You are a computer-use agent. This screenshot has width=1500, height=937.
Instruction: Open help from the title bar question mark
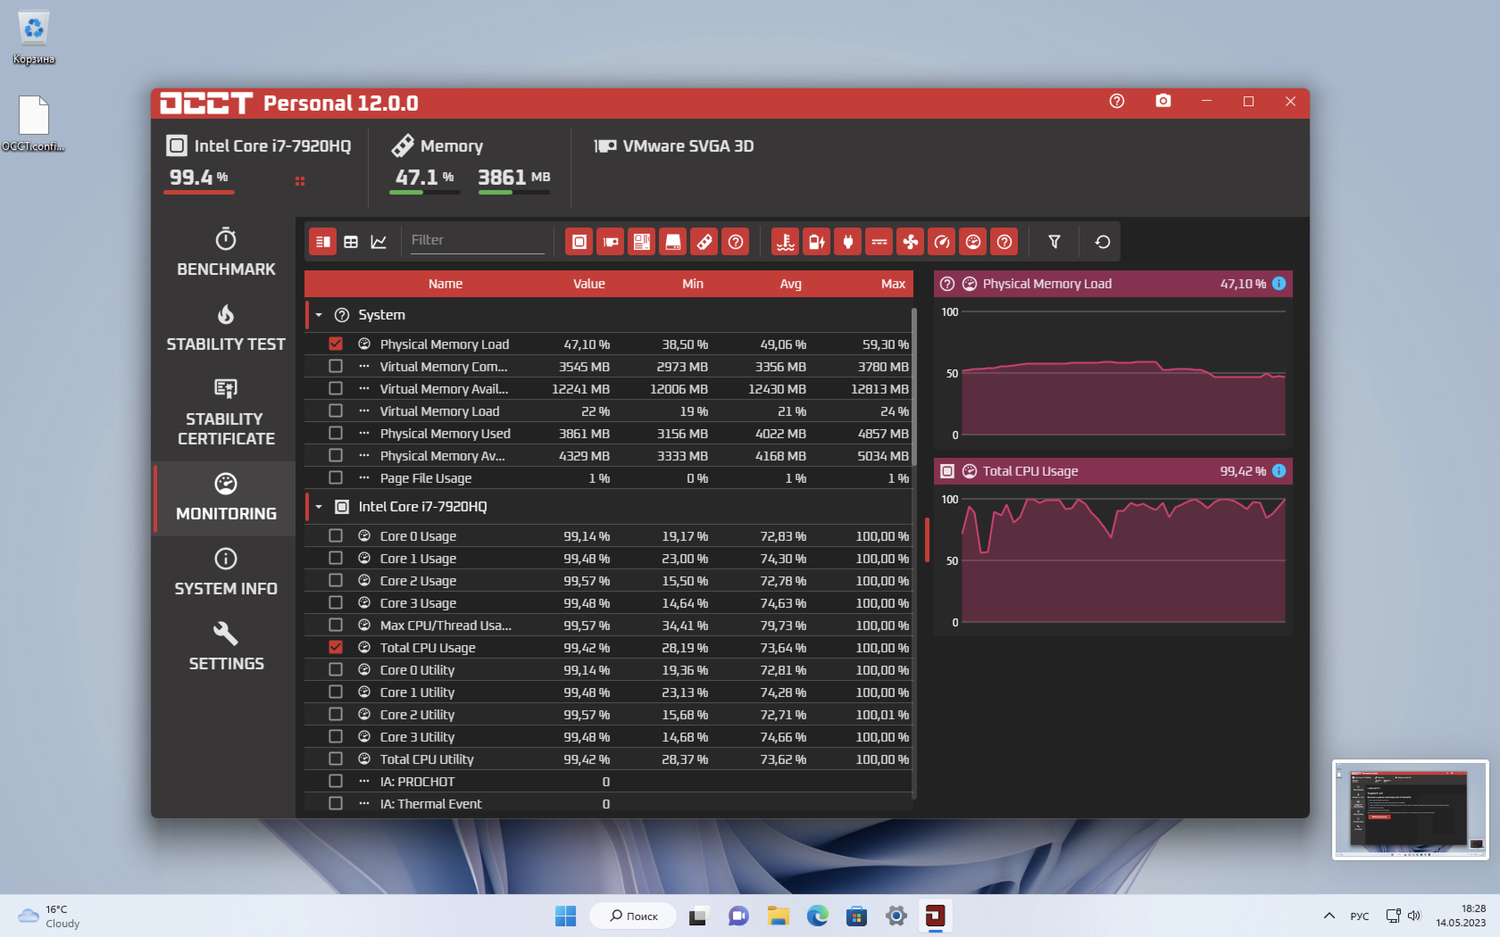[x=1117, y=101]
